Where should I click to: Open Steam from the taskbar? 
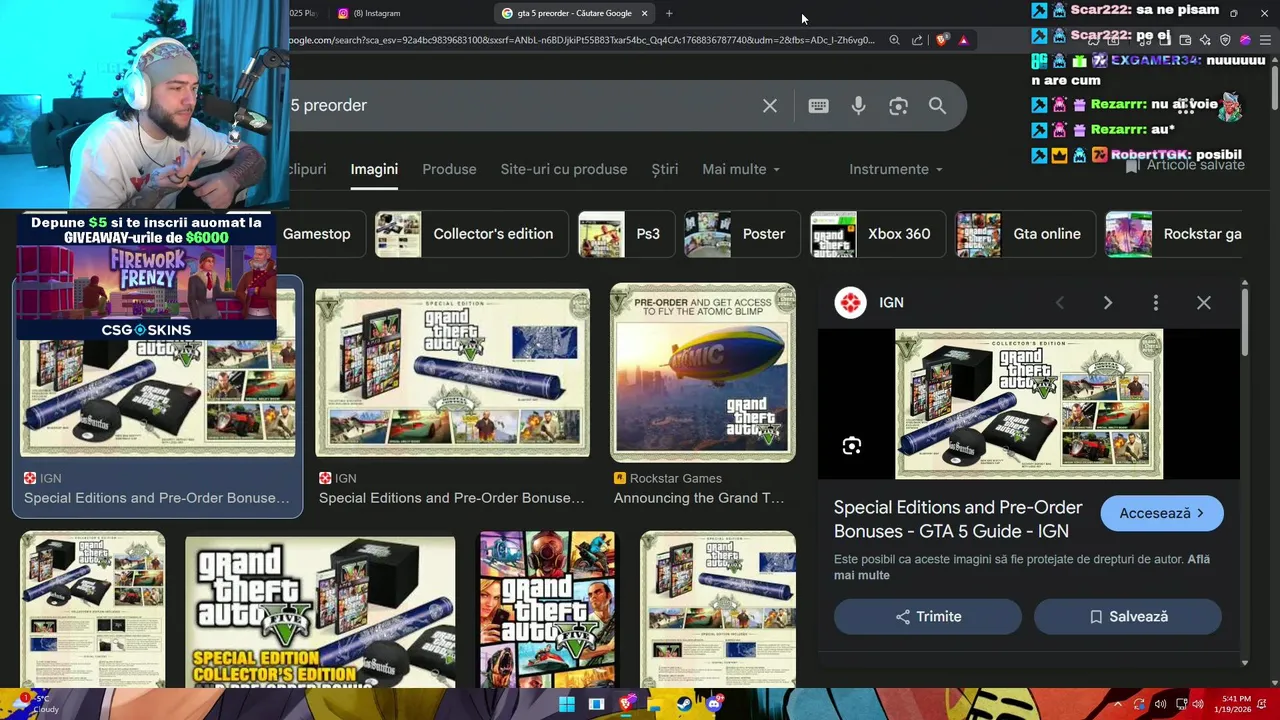(685, 704)
